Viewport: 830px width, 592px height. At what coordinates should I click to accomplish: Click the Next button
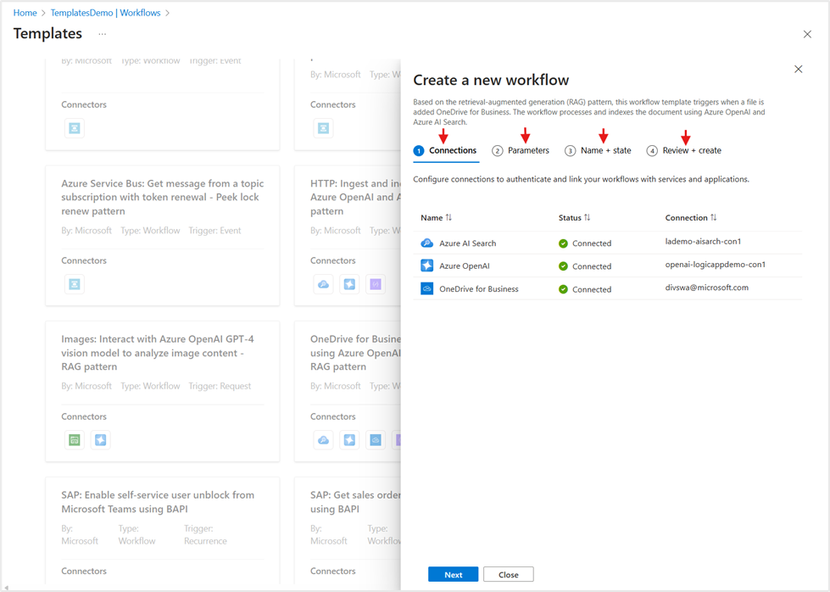[453, 575]
